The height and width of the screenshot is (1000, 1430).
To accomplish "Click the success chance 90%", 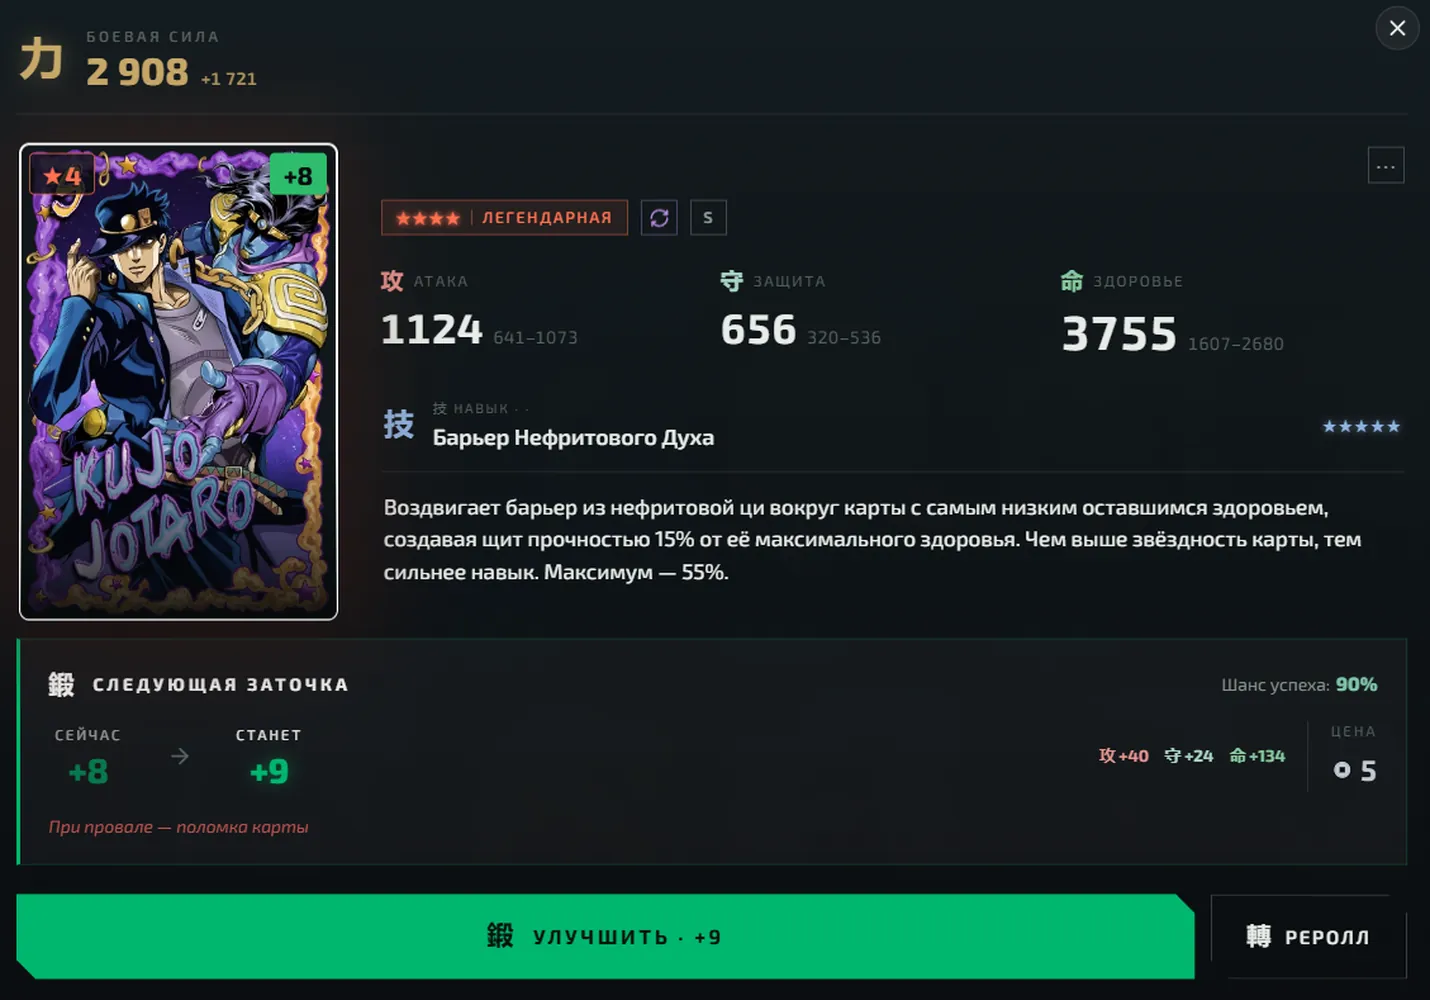I will pyautogui.click(x=1356, y=684).
